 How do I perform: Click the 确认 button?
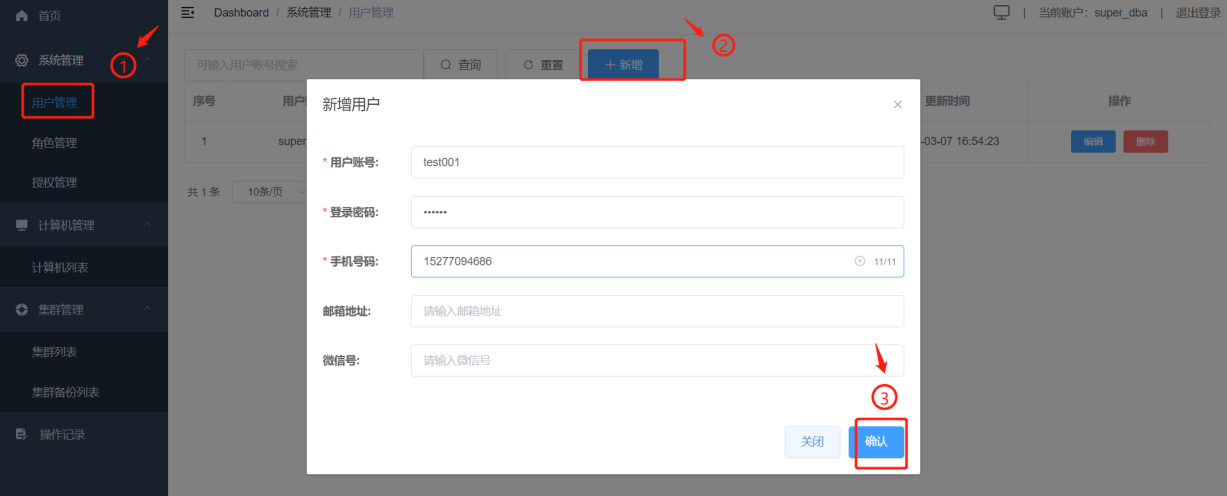[x=876, y=442]
